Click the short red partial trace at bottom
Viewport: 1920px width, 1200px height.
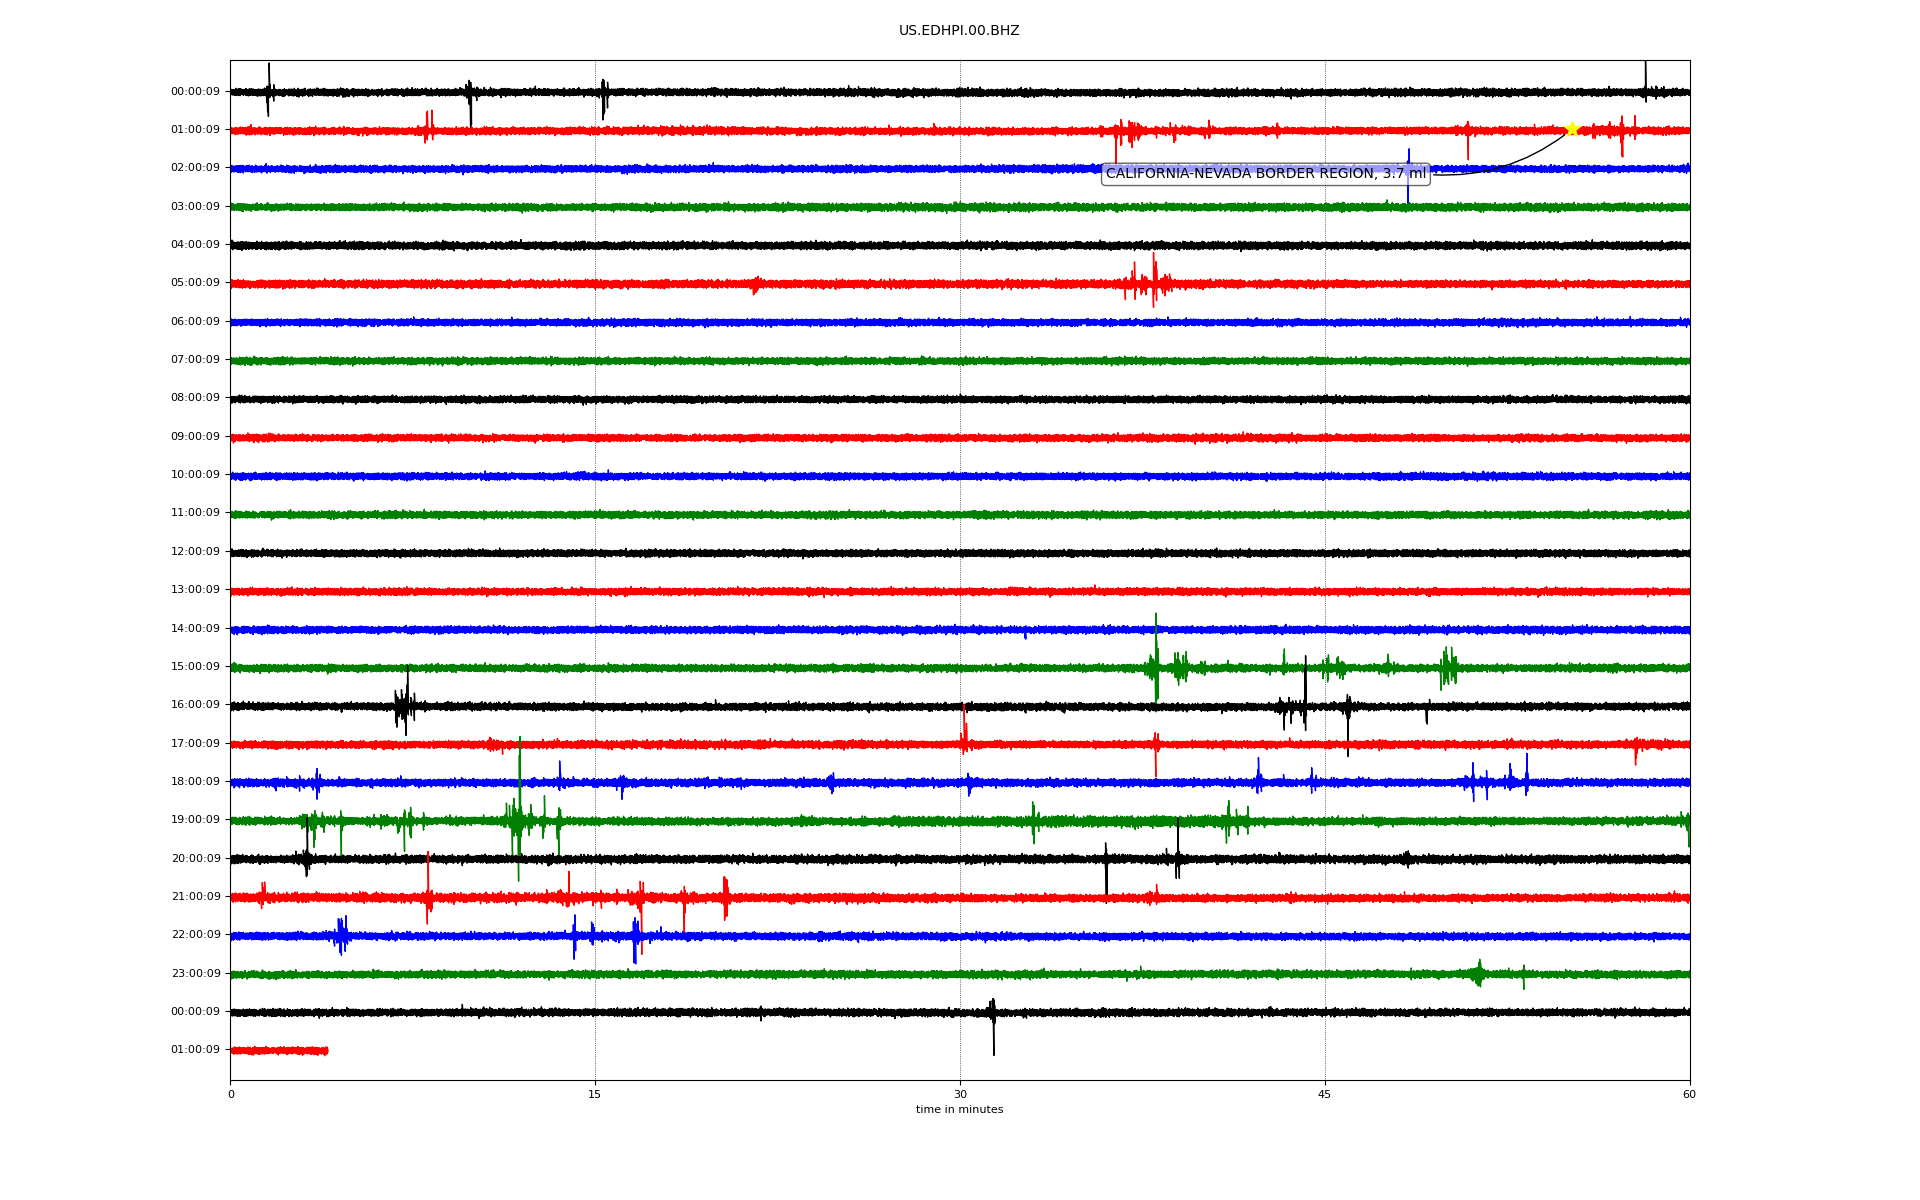279,1051
